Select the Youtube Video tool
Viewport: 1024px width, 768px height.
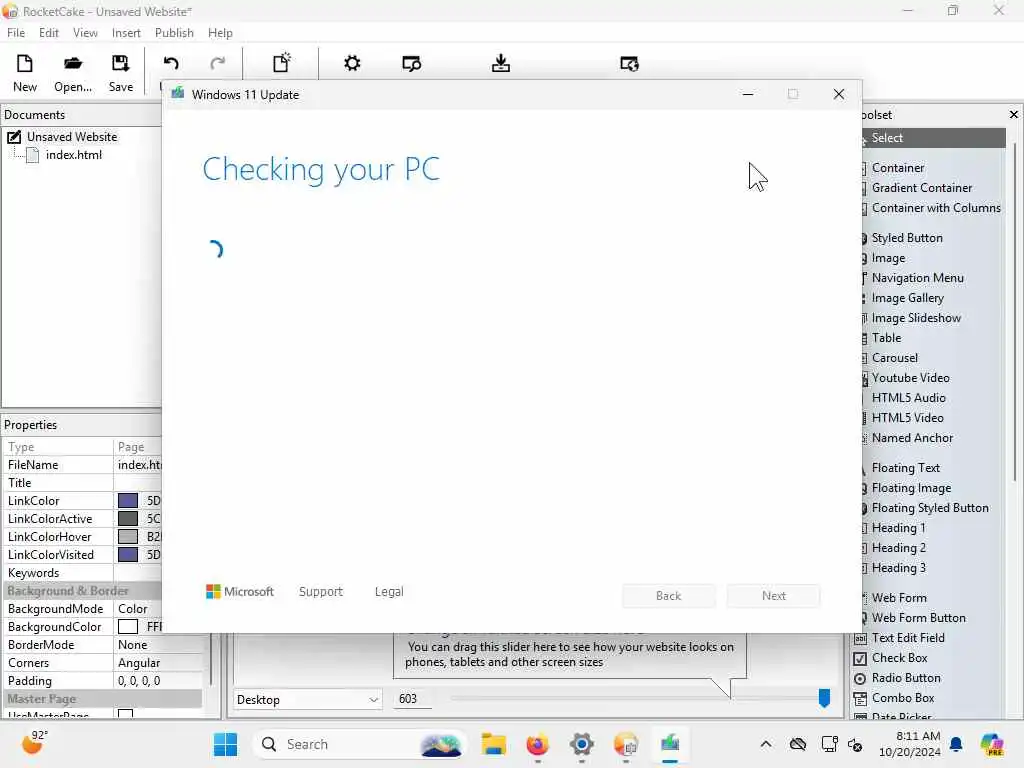coord(910,377)
